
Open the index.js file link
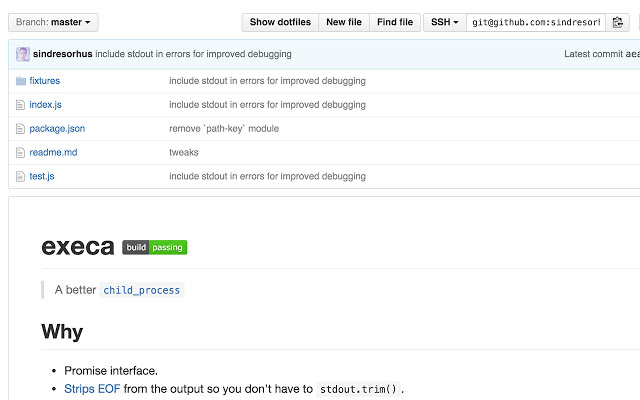(x=46, y=105)
